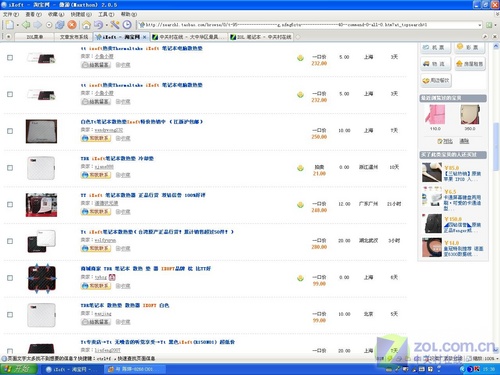500x375 pixels.
Task: Open the history clock toolbar icon
Action: (x=127, y=25)
